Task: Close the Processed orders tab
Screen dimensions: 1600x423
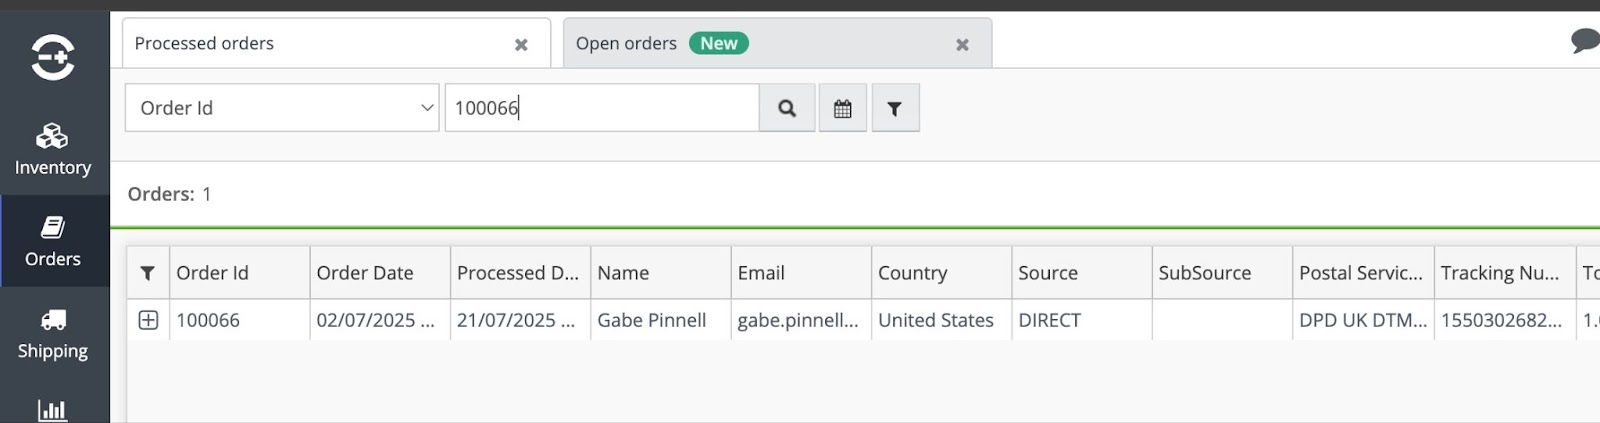Action: [521, 45]
